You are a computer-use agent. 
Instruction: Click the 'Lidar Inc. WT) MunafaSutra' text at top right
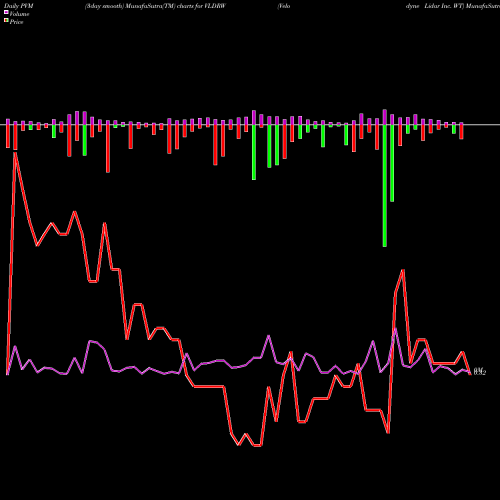pyautogui.click(x=462, y=6)
